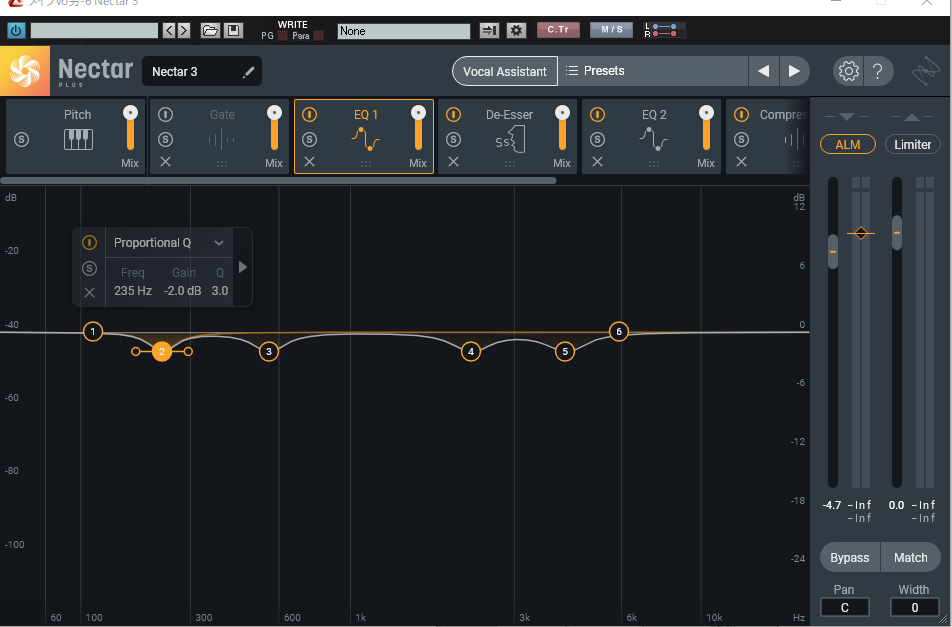Image resolution: width=952 pixels, height=627 pixels.
Task: Open the Nectar help question mark
Action: tap(877, 72)
